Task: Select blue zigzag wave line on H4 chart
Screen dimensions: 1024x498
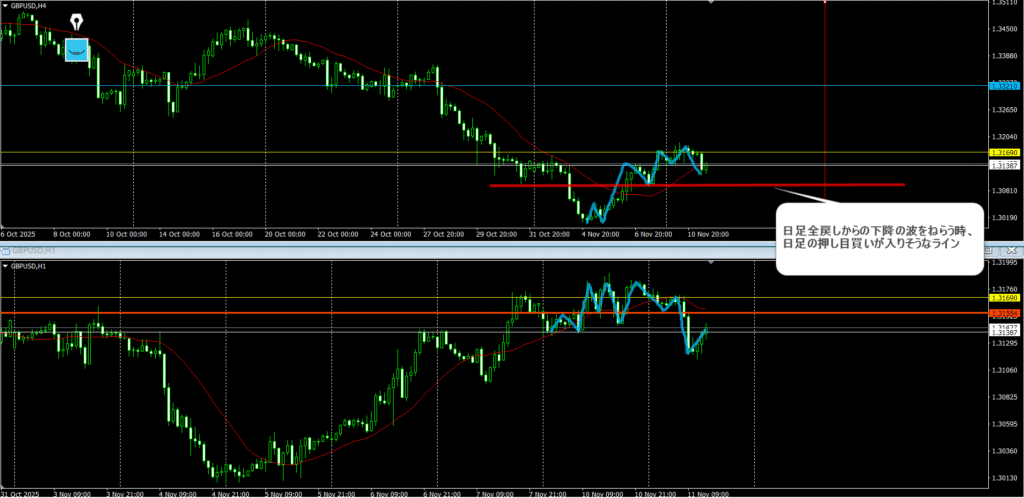Action: click(x=640, y=168)
